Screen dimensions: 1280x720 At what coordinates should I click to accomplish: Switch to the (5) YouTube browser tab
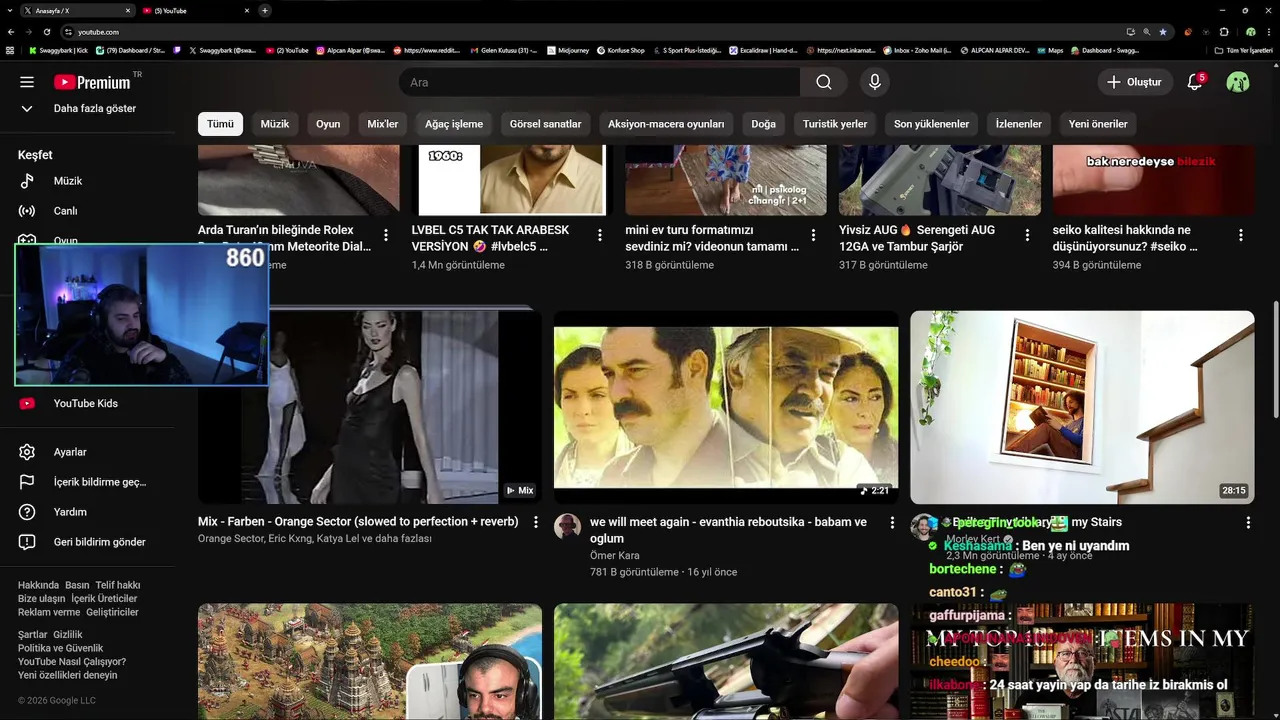pyautogui.click(x=196, y=10)
